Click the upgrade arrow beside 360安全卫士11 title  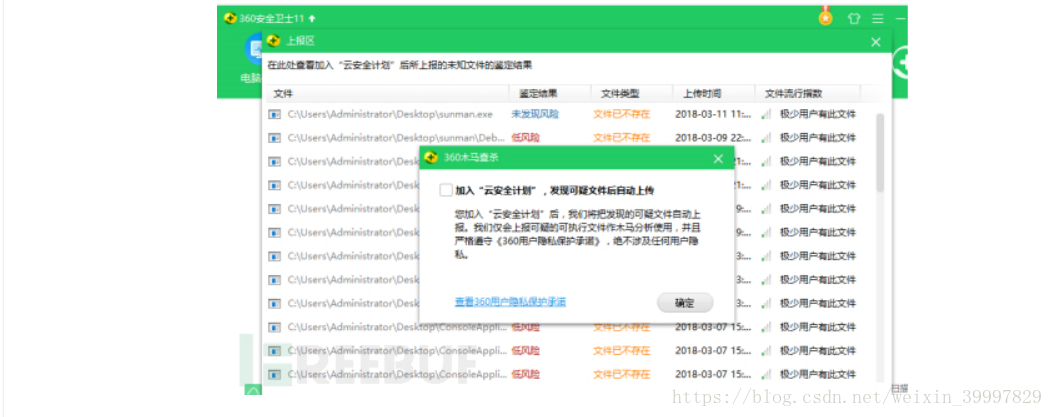coord(312,18)
